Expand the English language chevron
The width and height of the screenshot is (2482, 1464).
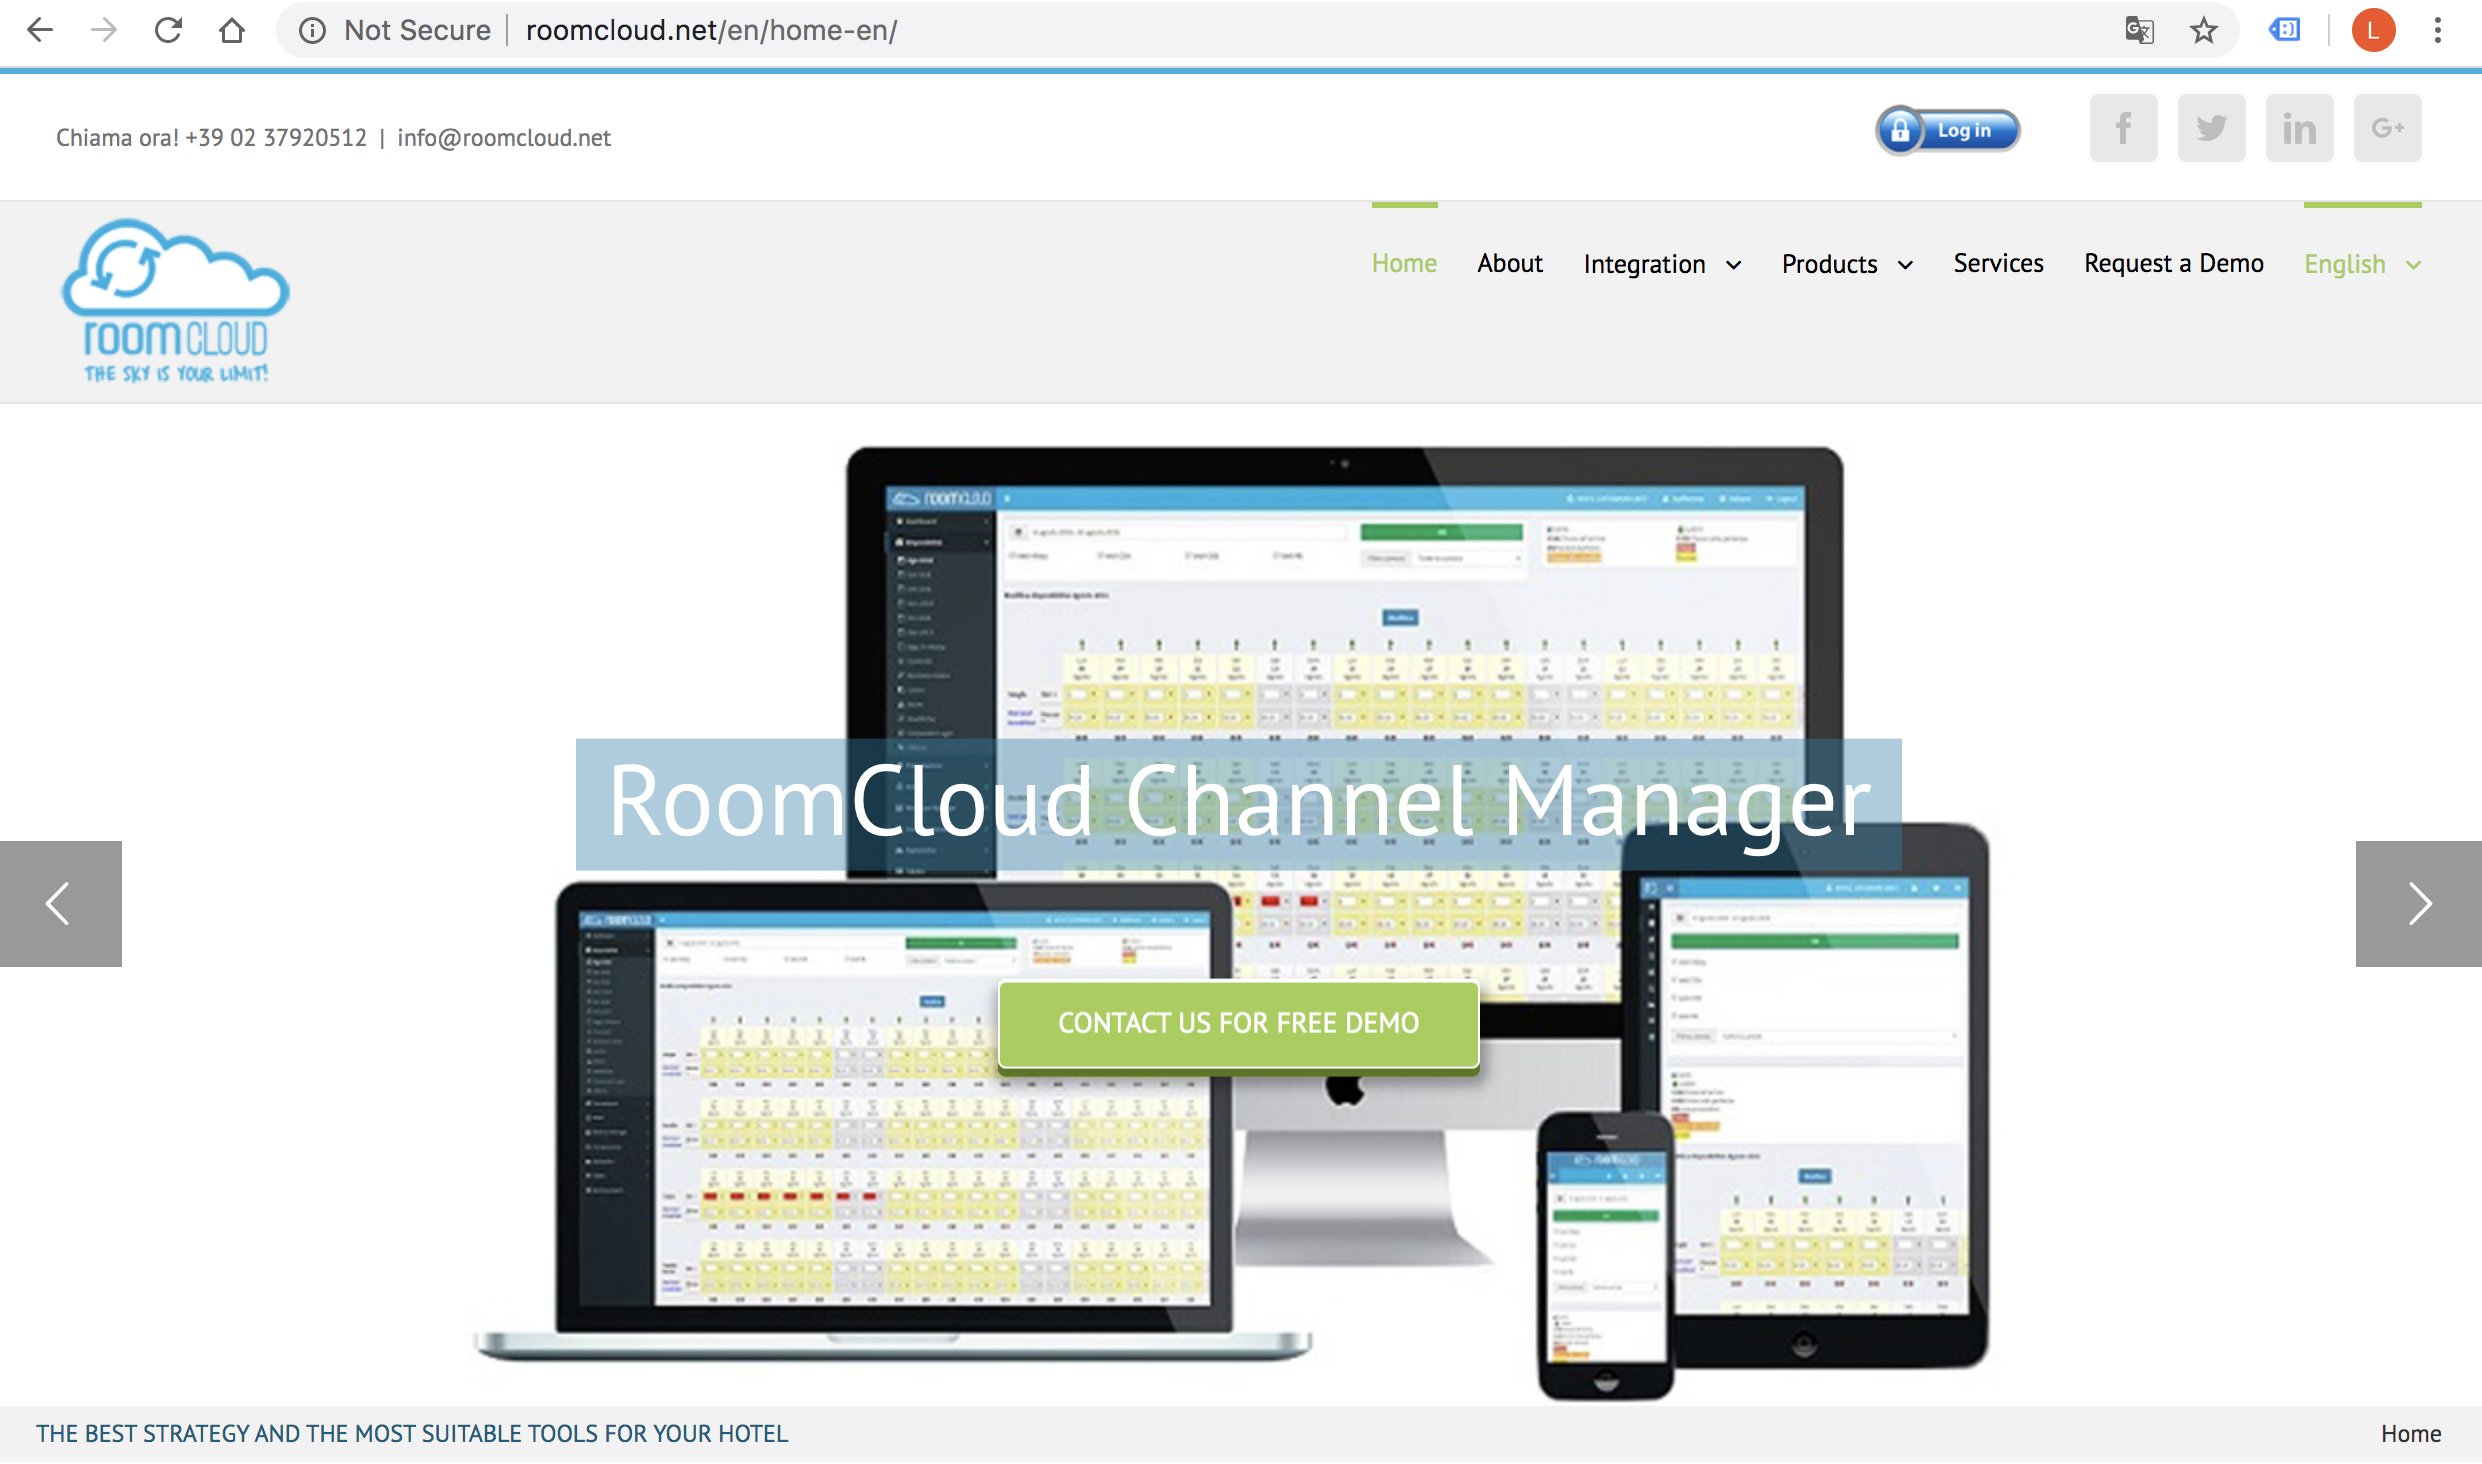pyautogui.click(x=2414, y=265)
